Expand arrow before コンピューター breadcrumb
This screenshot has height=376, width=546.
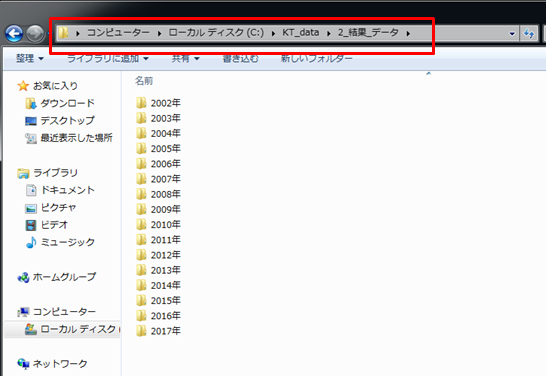pyautogui.click(x=78, y=33)
